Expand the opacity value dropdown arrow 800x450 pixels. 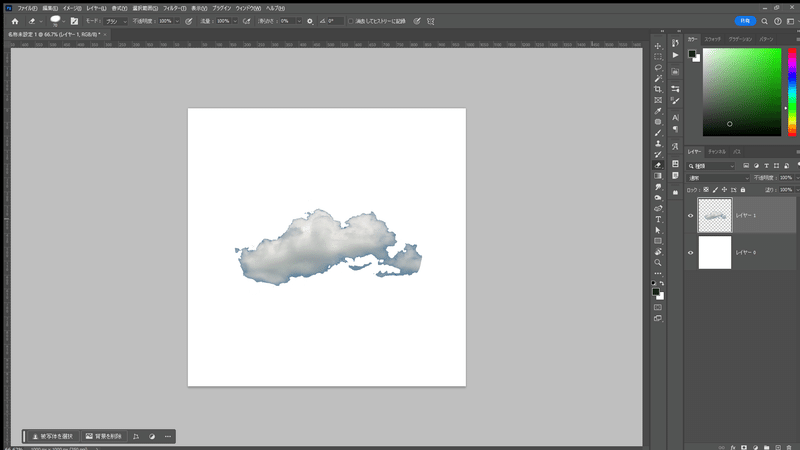tap(177, 21)
